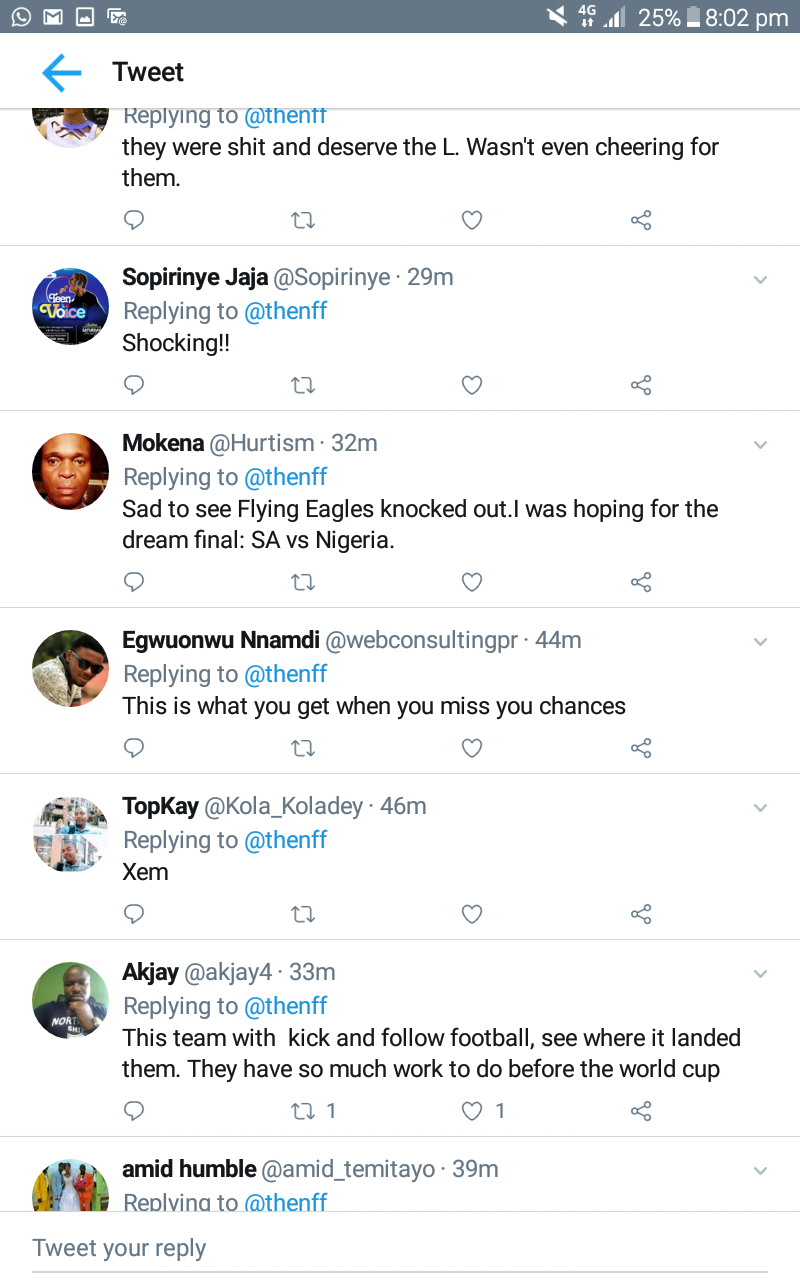Tap @thenff mention in TopKay's reply

(x=286, y=840)
